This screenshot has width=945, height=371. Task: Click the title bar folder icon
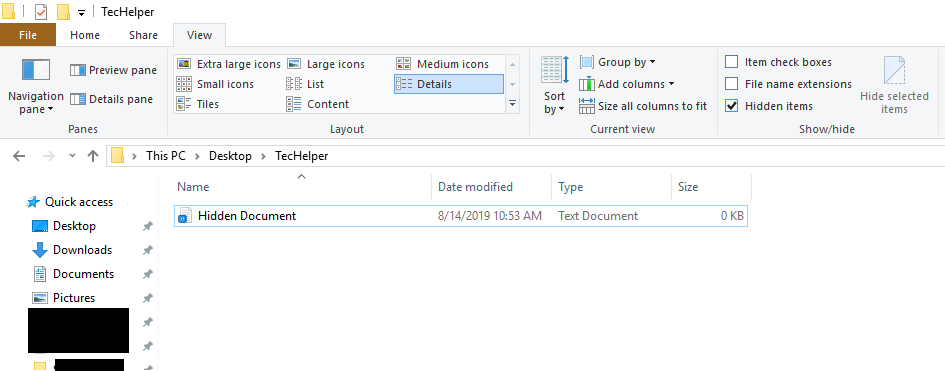(8, 11)
